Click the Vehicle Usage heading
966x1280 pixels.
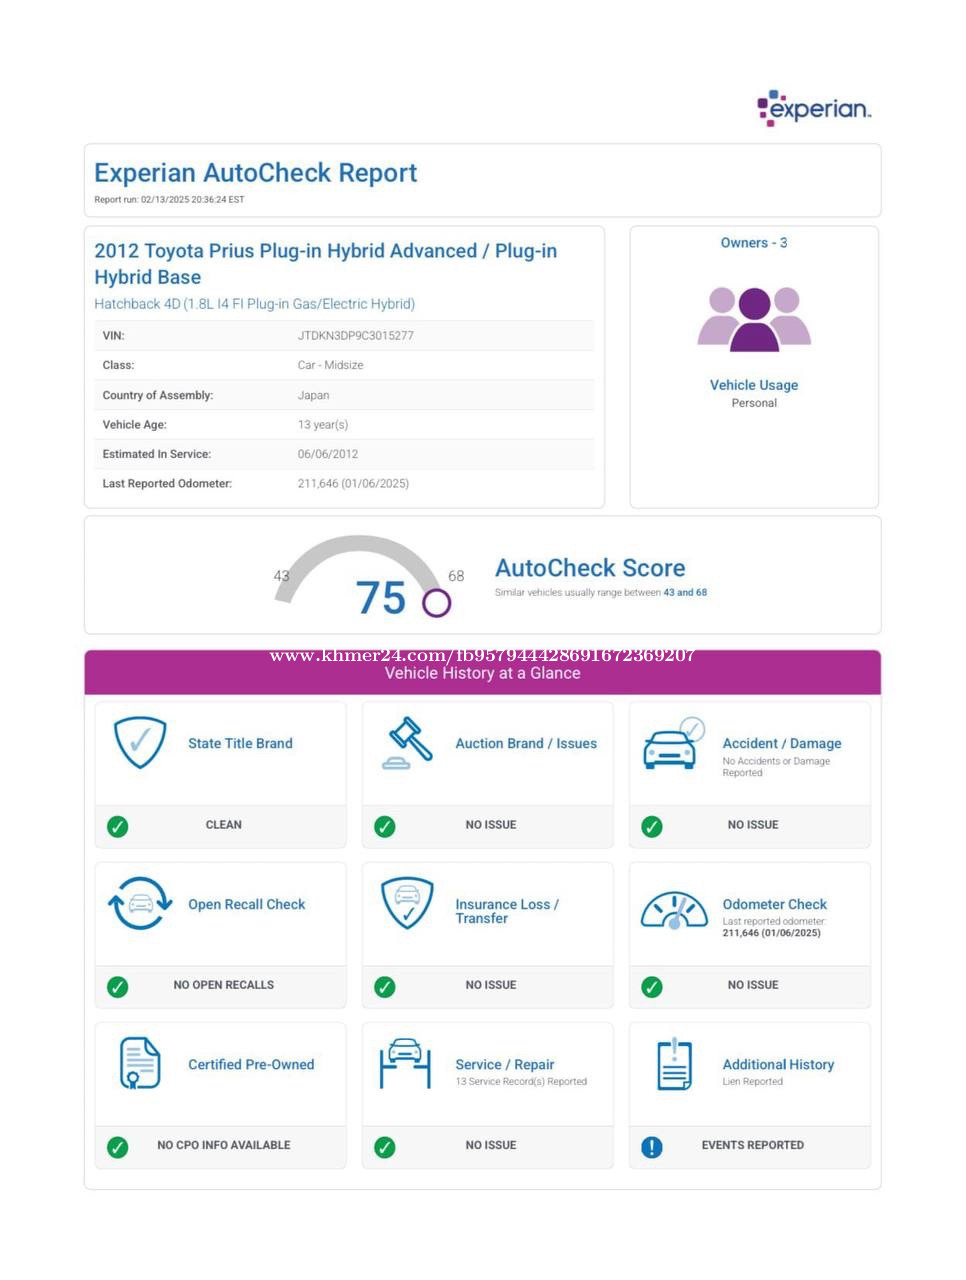click(x=754, y=385)
